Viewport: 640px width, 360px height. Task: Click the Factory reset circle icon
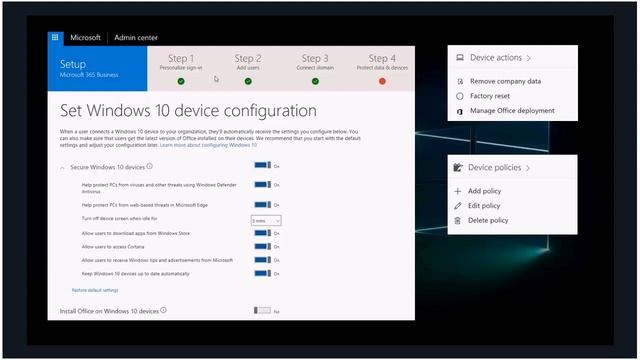(460, 96)
